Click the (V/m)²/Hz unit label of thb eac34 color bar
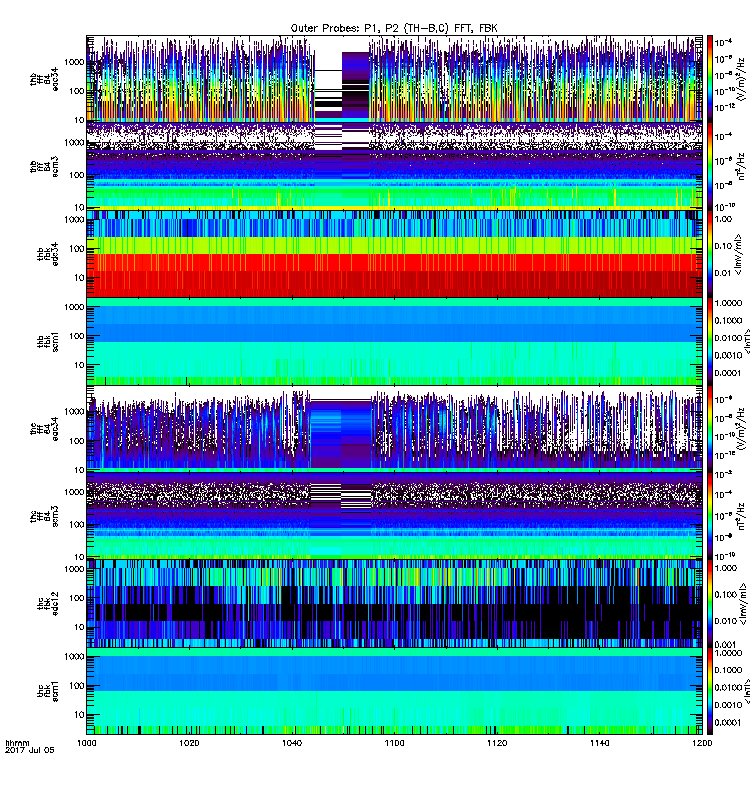The height and width of the screenshot is (800, 750). coord(741,79)
